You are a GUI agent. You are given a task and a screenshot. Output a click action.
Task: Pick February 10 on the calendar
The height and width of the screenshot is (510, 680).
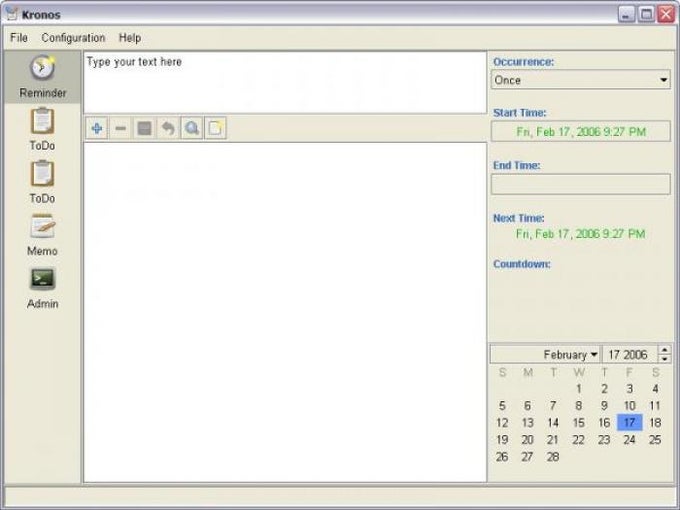[630, 405]
